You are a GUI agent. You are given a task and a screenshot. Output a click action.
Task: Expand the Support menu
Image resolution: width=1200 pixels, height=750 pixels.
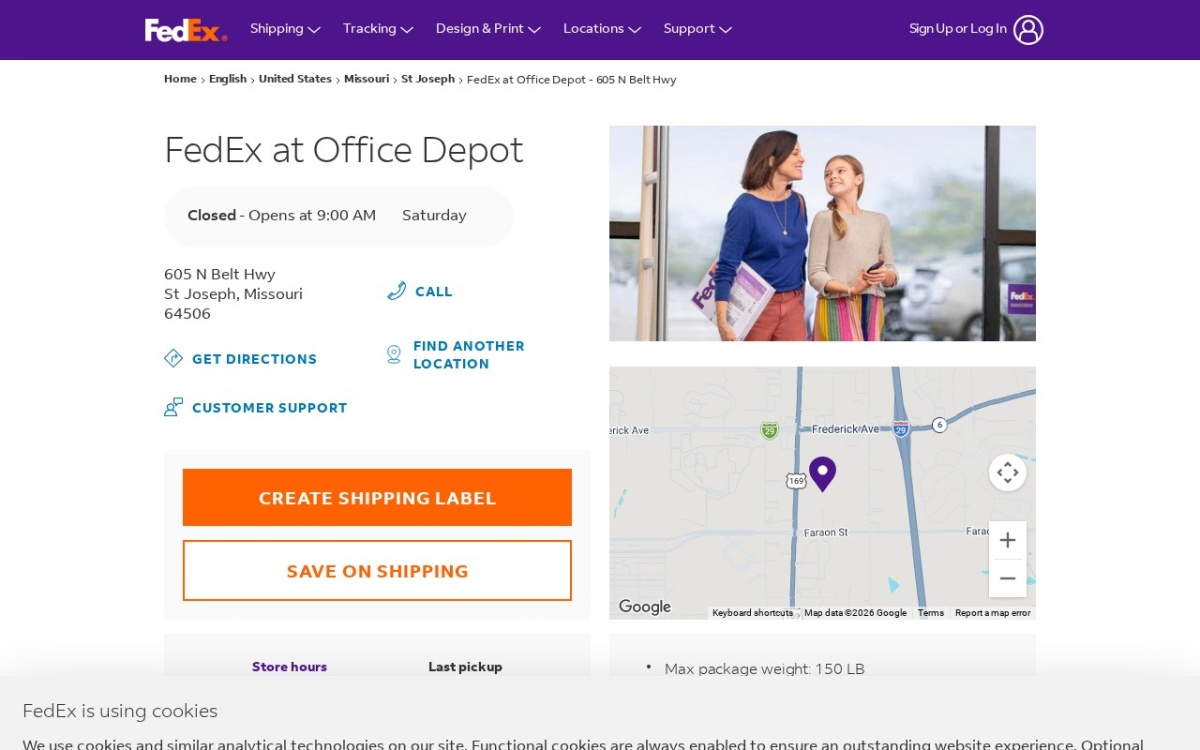tap(698, 29)
